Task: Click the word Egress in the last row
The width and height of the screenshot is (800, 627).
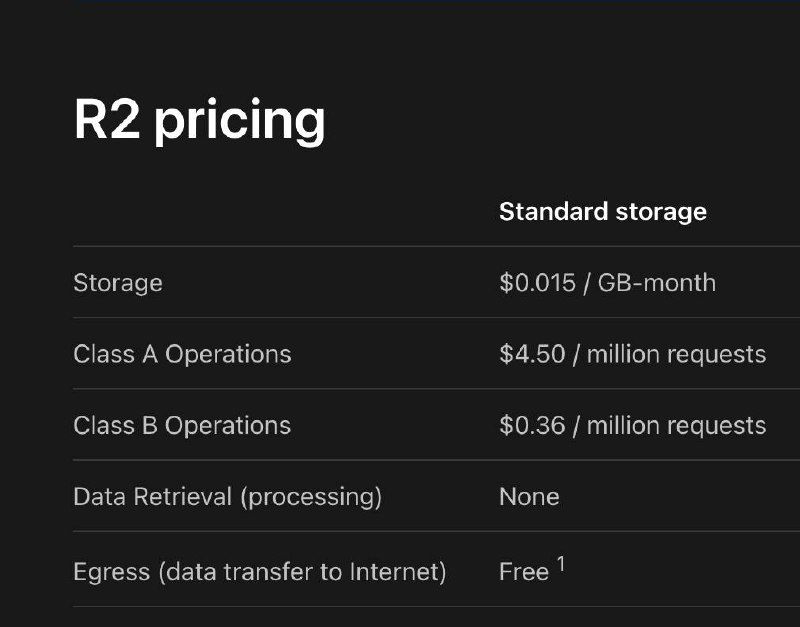Action: pos(108,572)
